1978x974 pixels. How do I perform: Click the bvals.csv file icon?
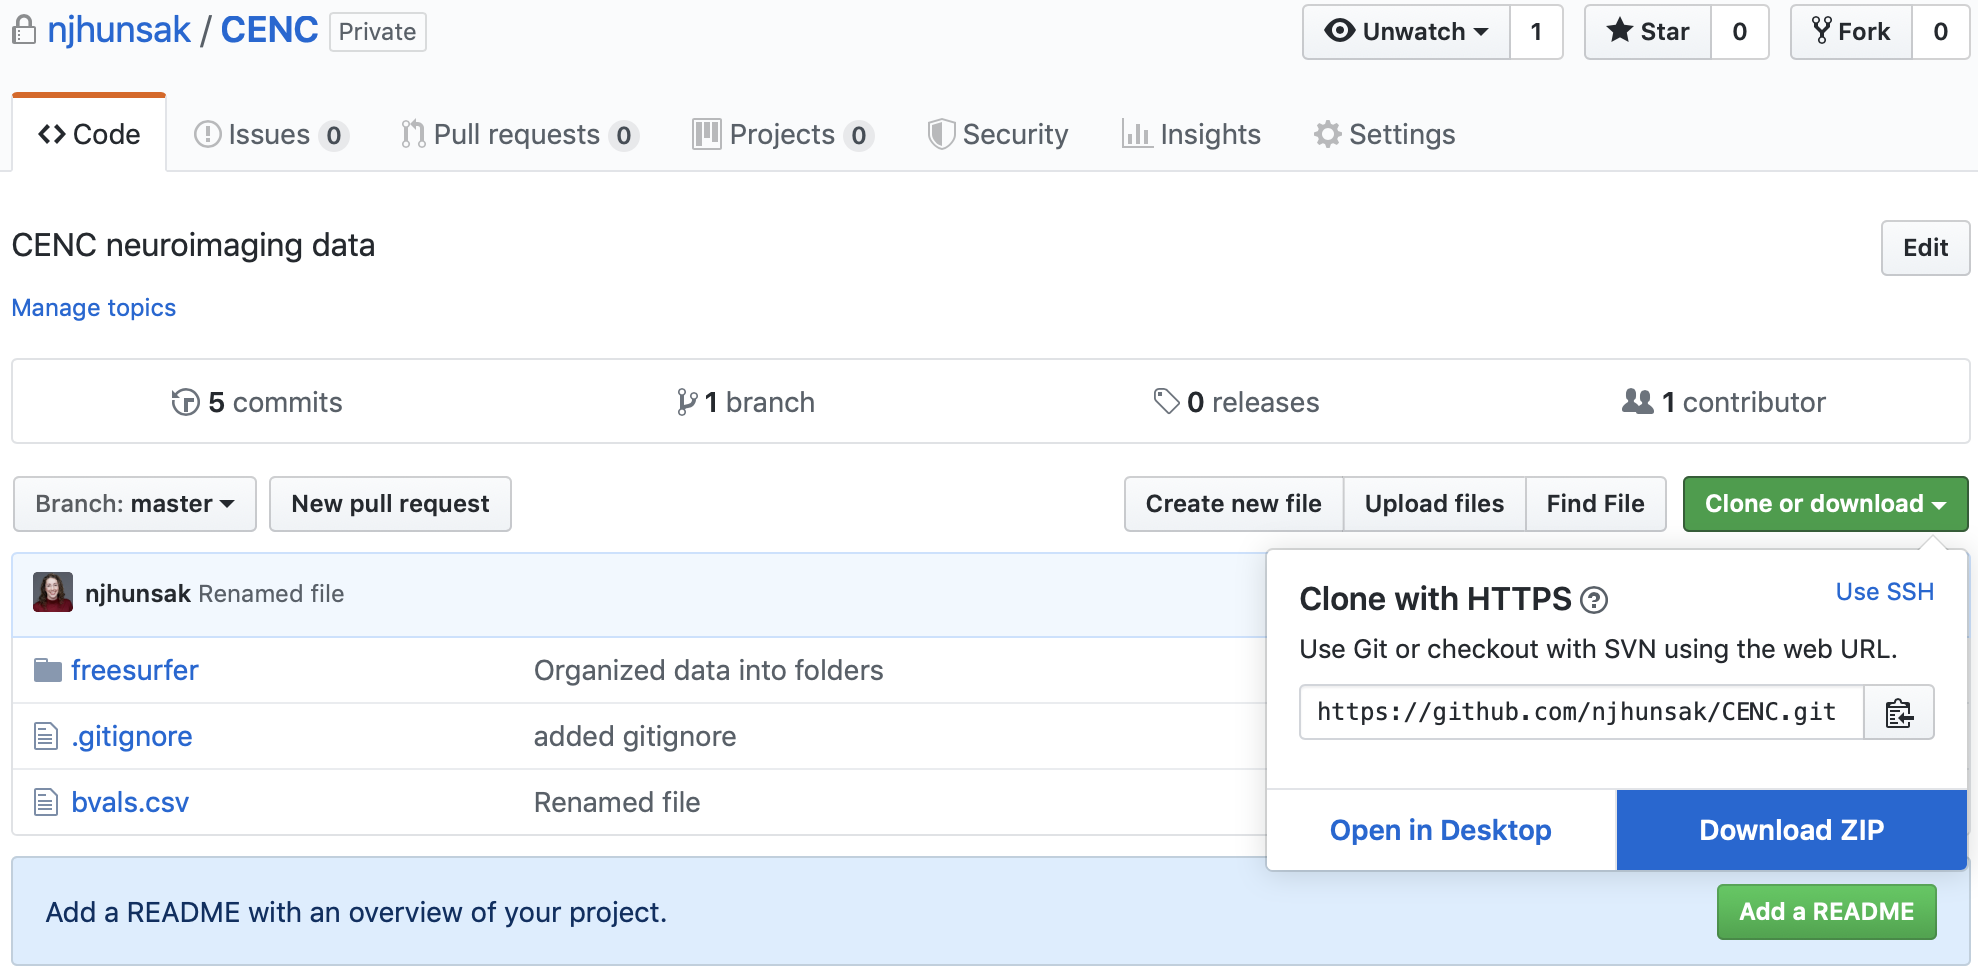click(x=46, y=802)
